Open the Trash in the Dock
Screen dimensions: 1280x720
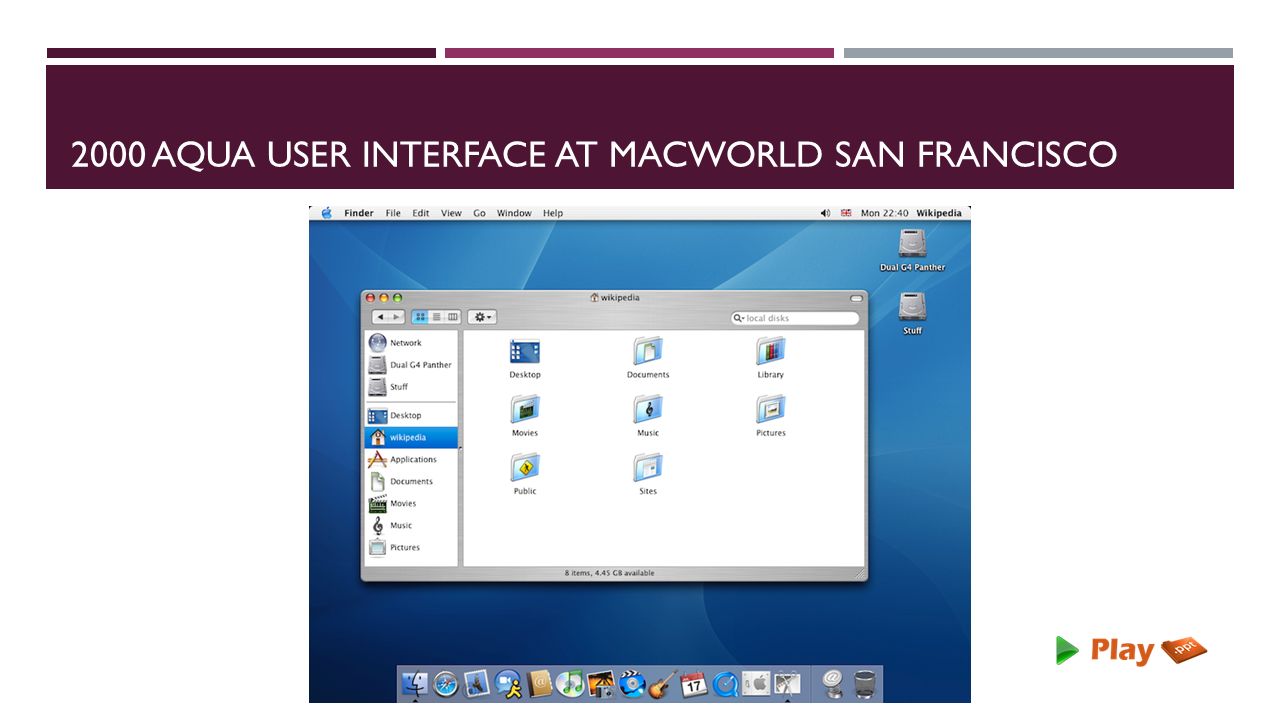pos(865,684)
